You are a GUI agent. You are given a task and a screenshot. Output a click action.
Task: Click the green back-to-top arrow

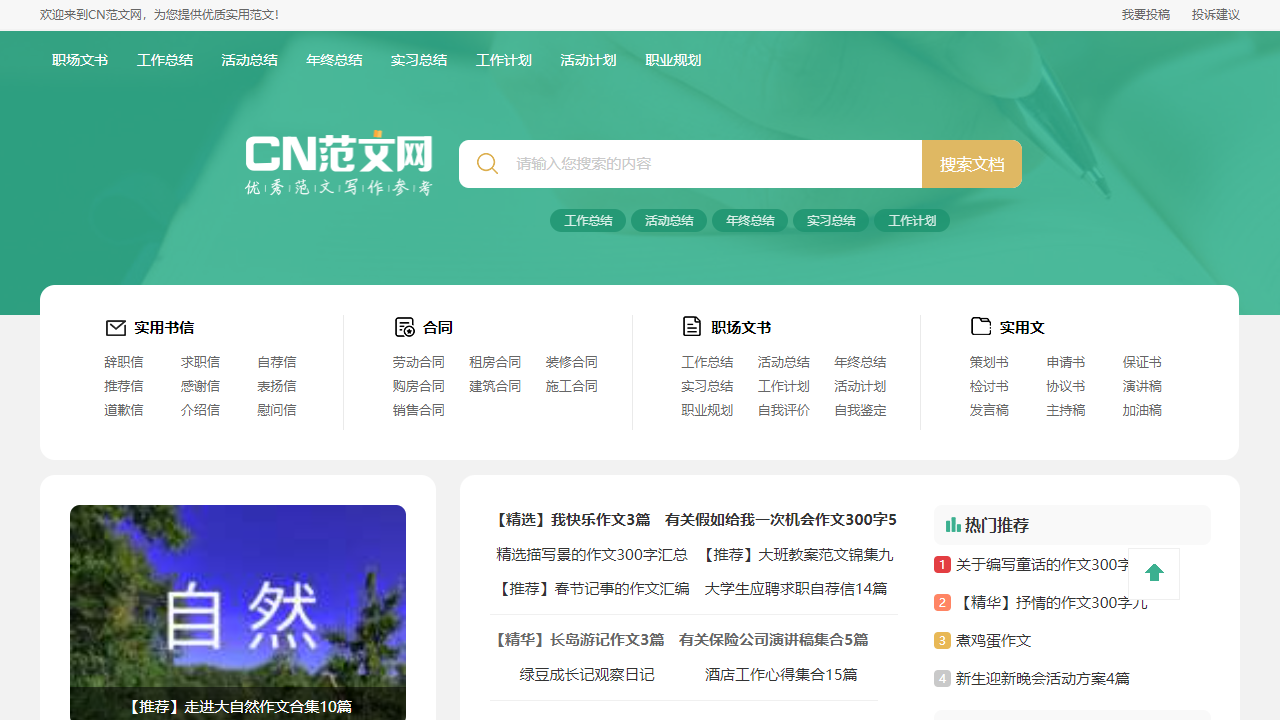click(1154, 573)
